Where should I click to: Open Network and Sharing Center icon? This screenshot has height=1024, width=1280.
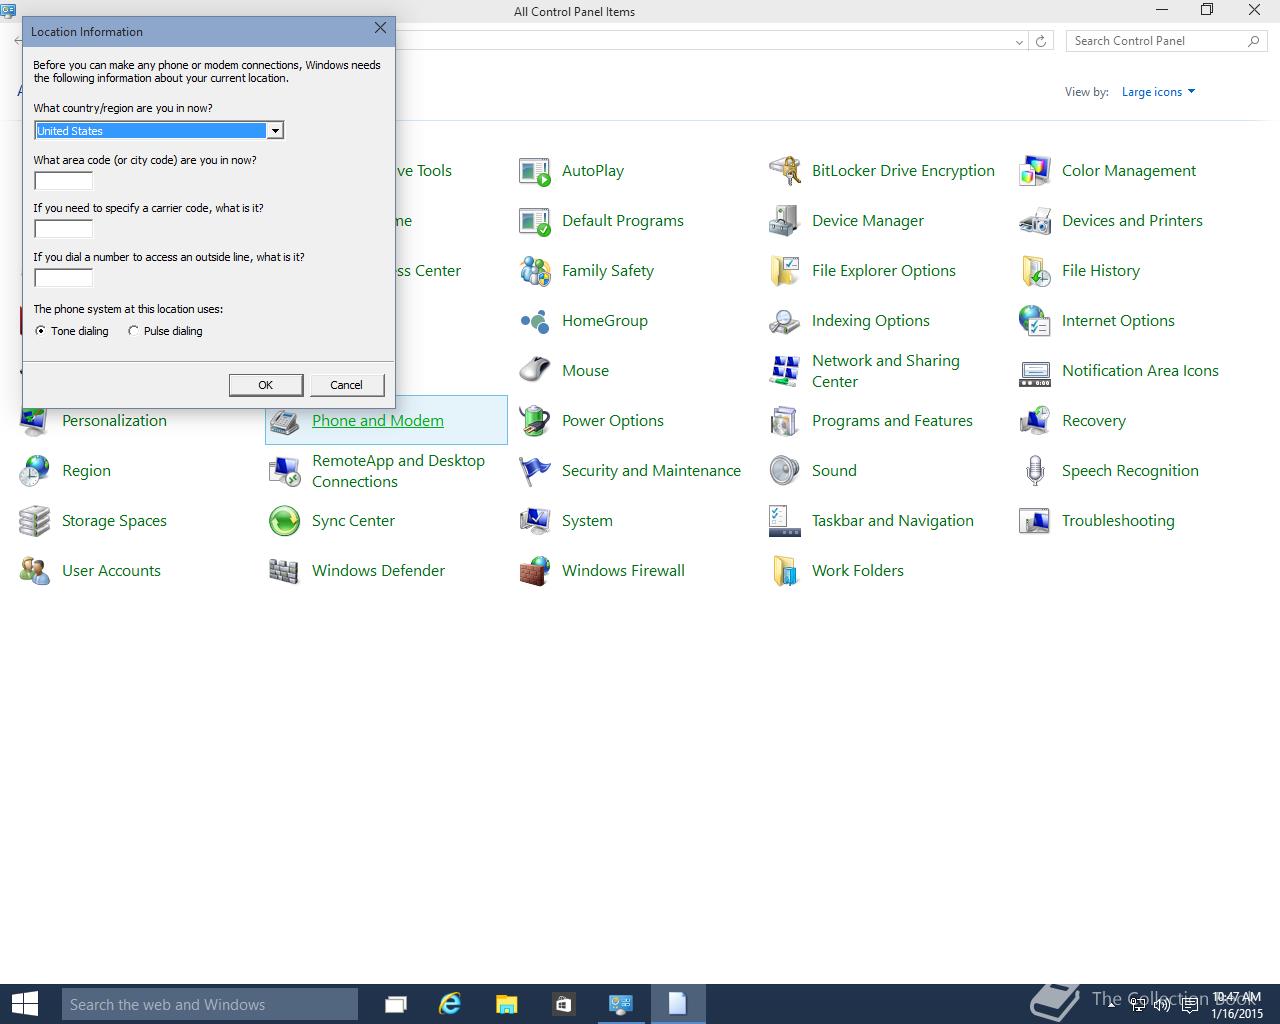point(785,371)
